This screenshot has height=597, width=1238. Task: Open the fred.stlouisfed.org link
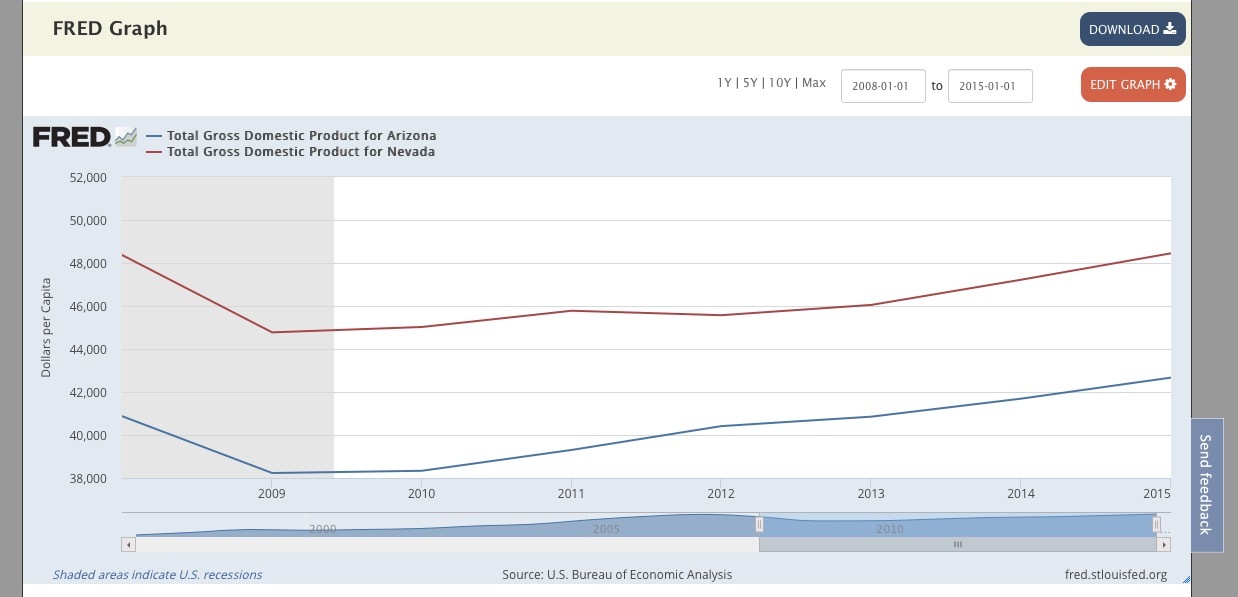1116,575
